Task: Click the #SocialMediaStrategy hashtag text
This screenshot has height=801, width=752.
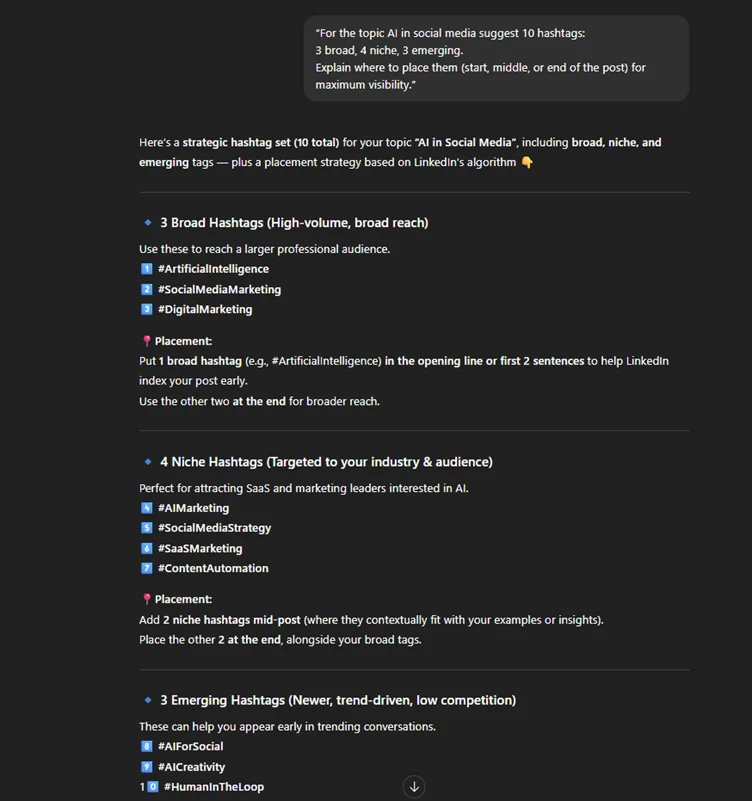Action: point(214,528)
